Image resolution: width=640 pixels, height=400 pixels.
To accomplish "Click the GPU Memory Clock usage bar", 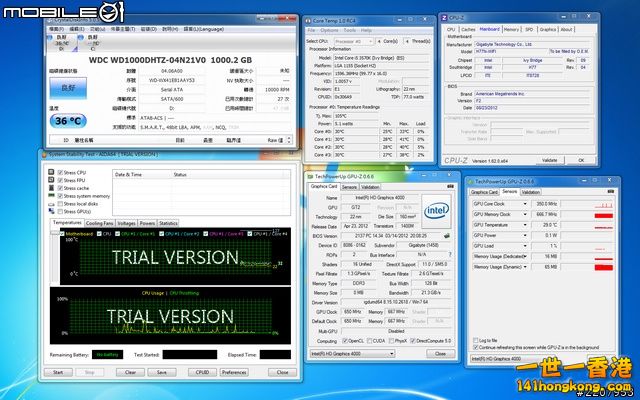I will click(x=604, y=215).
